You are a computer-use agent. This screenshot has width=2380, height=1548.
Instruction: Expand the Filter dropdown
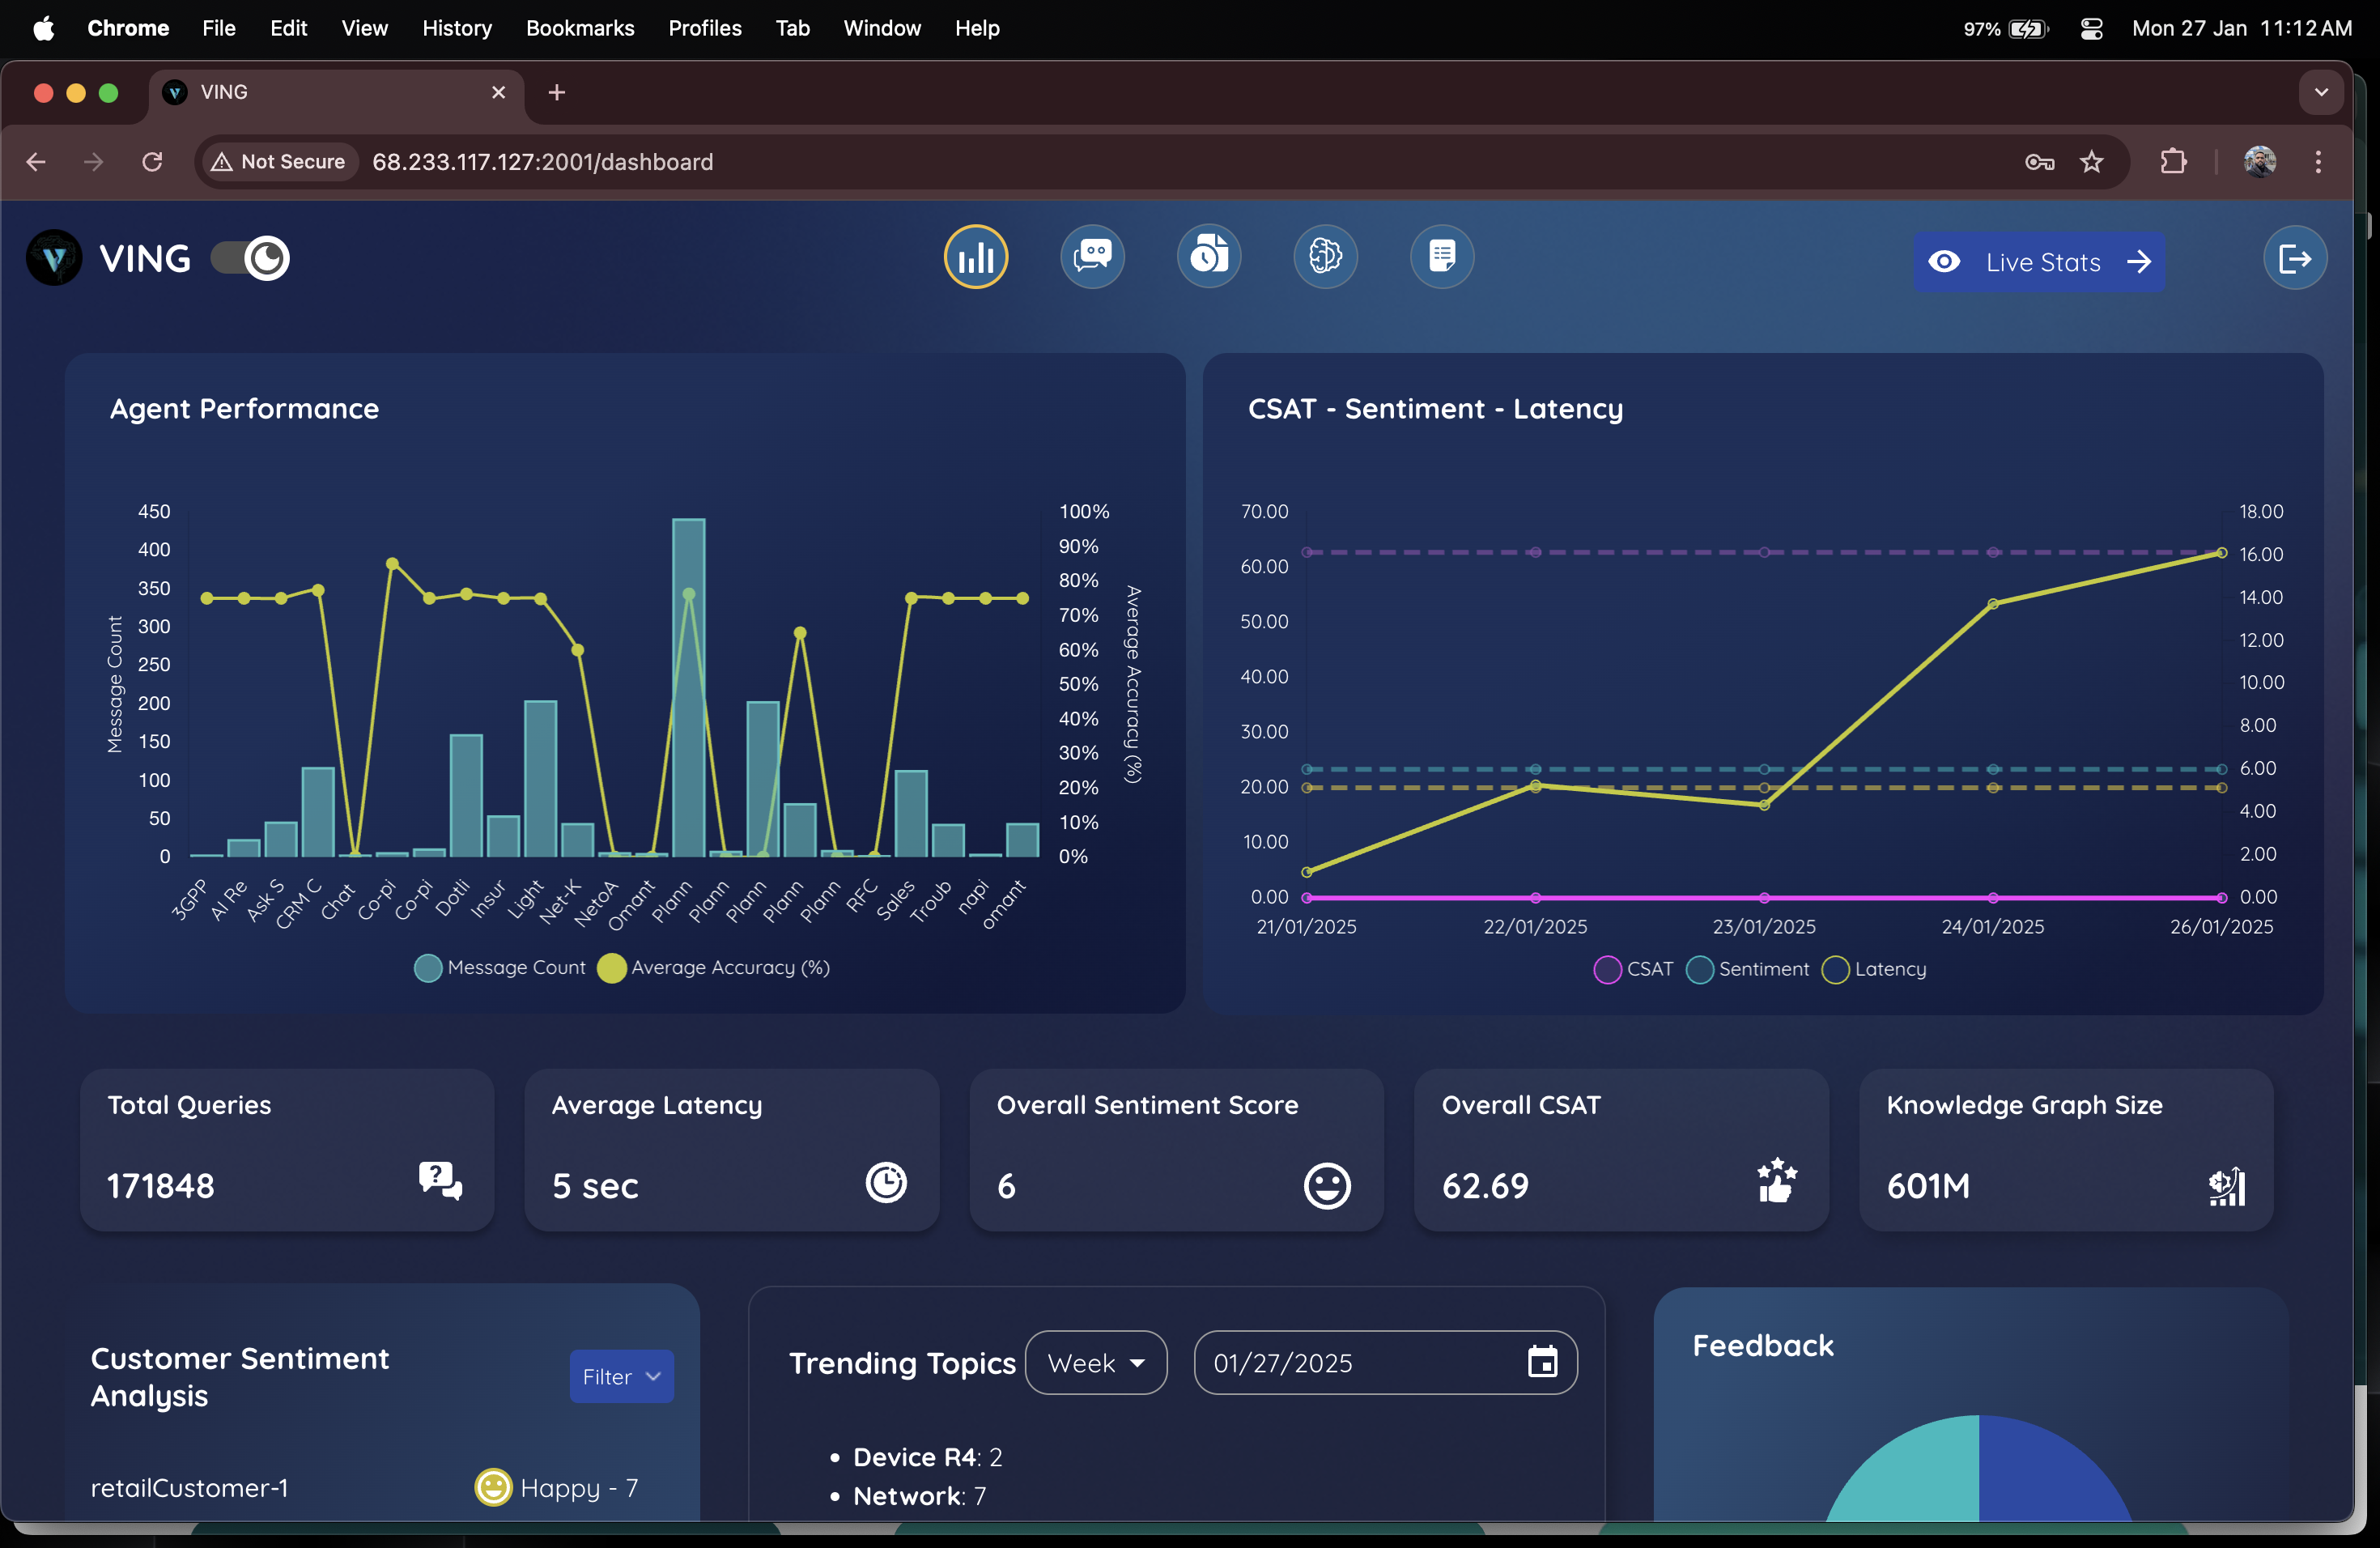coord(621,1377)
